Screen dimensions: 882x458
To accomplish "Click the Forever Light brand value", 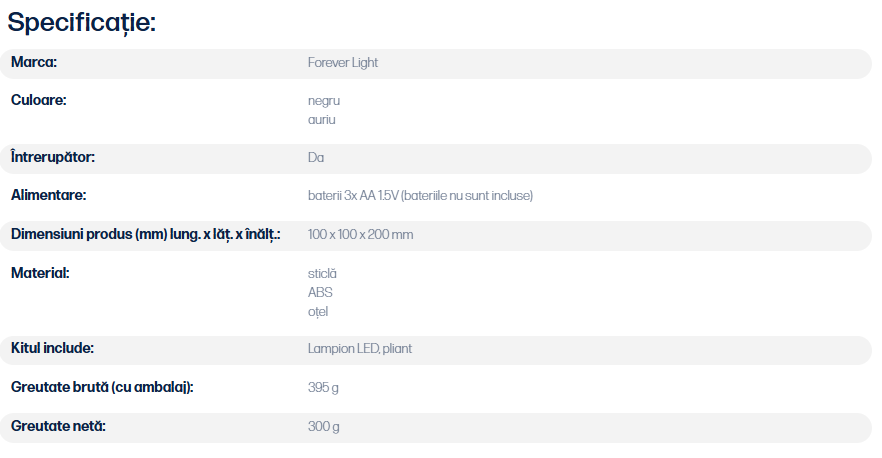I will point(343,62).
